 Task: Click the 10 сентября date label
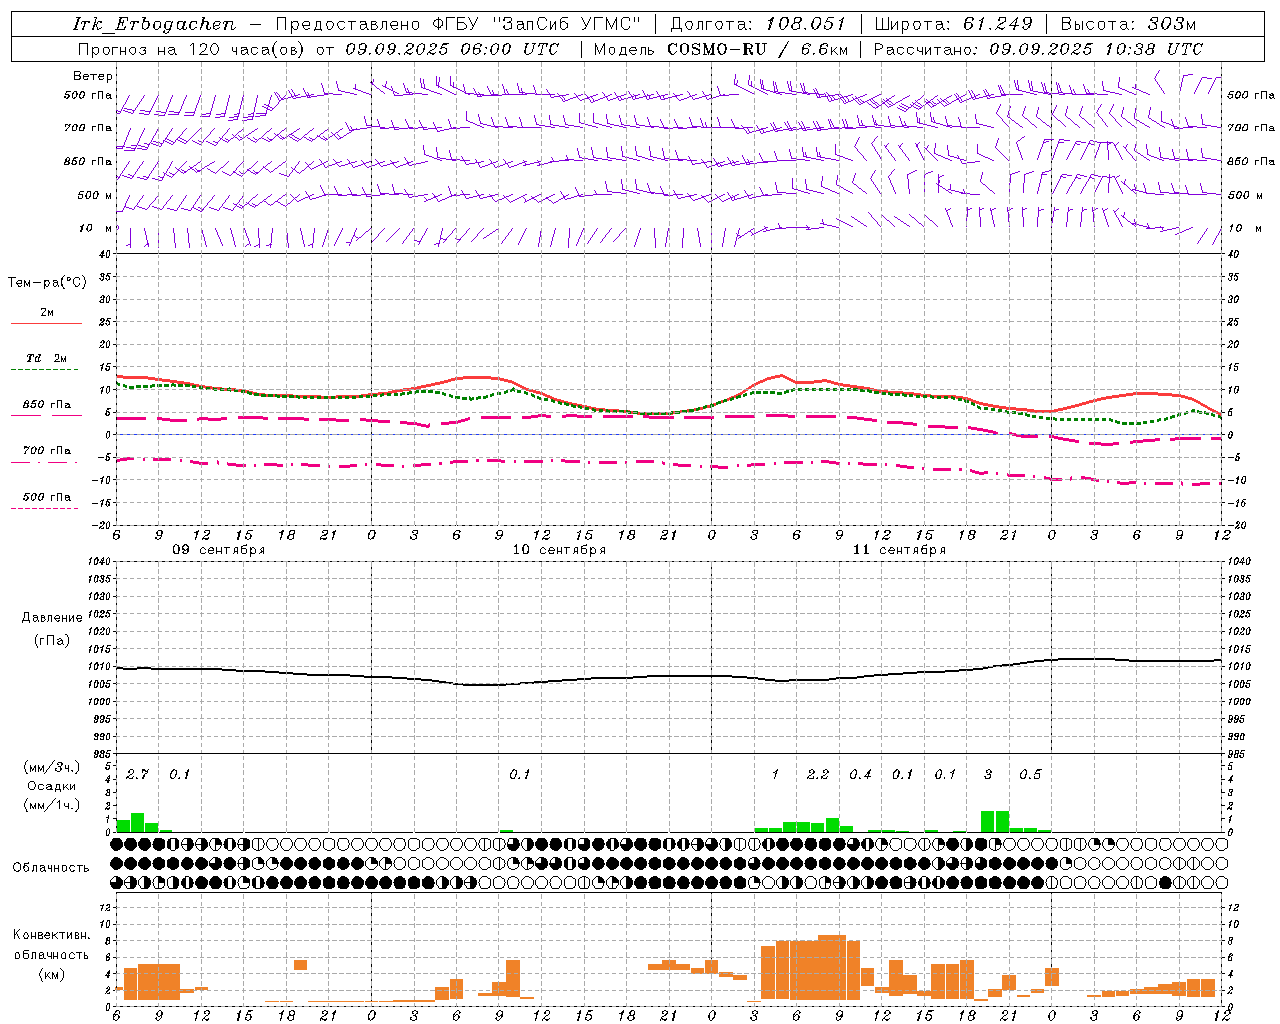pyautogui.click(x=559, y=550)
